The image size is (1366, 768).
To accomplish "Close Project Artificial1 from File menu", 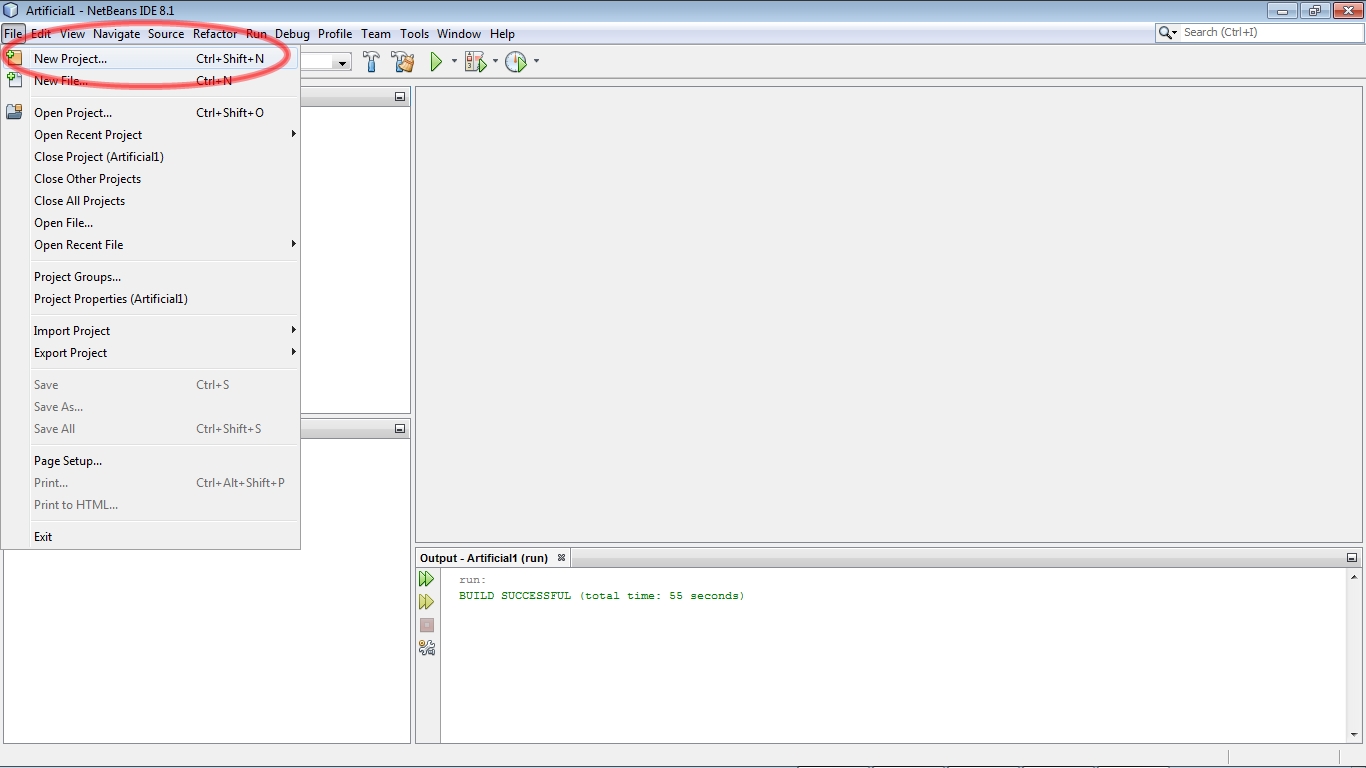I will (x=99, y=156).
